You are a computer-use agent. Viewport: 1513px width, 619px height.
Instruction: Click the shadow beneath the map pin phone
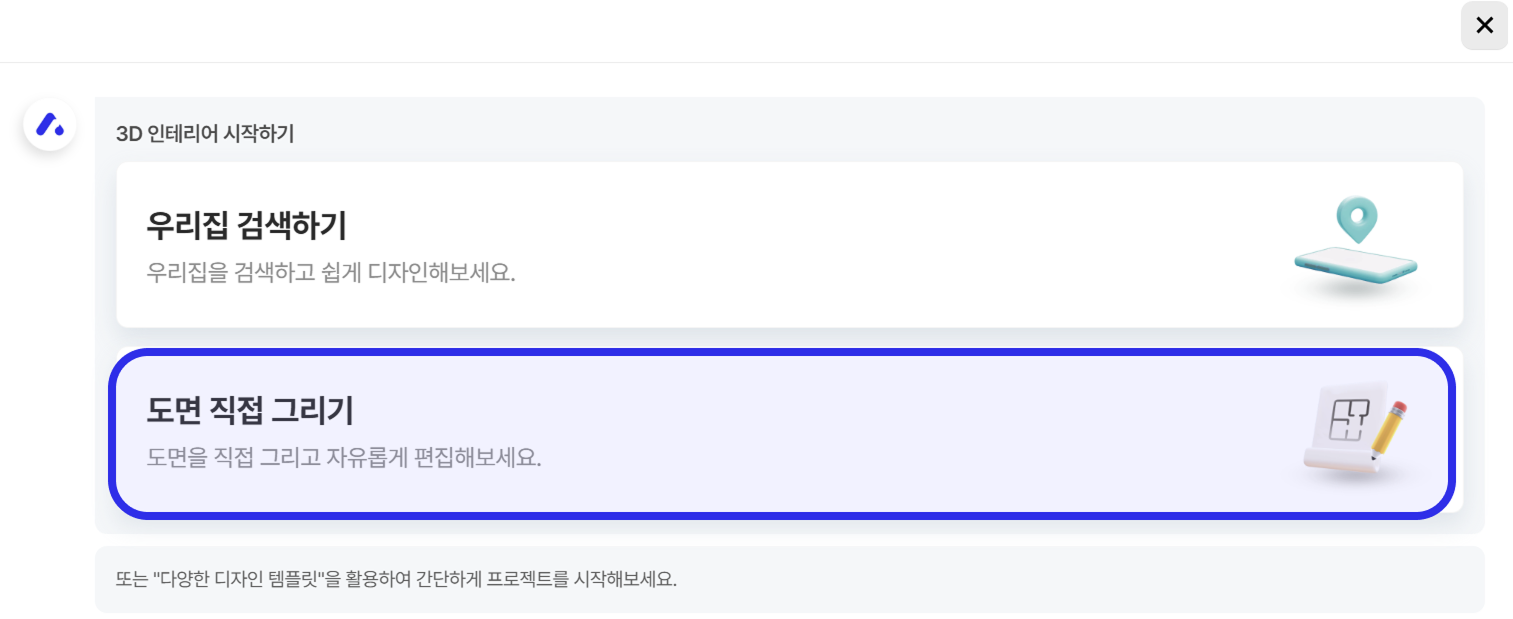1357,291
